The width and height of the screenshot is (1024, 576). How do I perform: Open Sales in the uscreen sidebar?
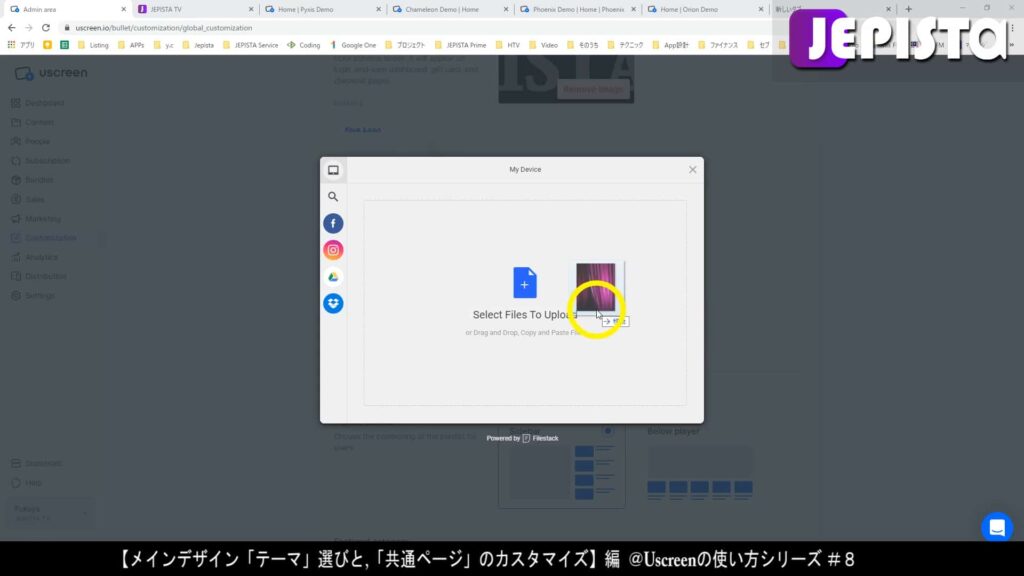28,199
